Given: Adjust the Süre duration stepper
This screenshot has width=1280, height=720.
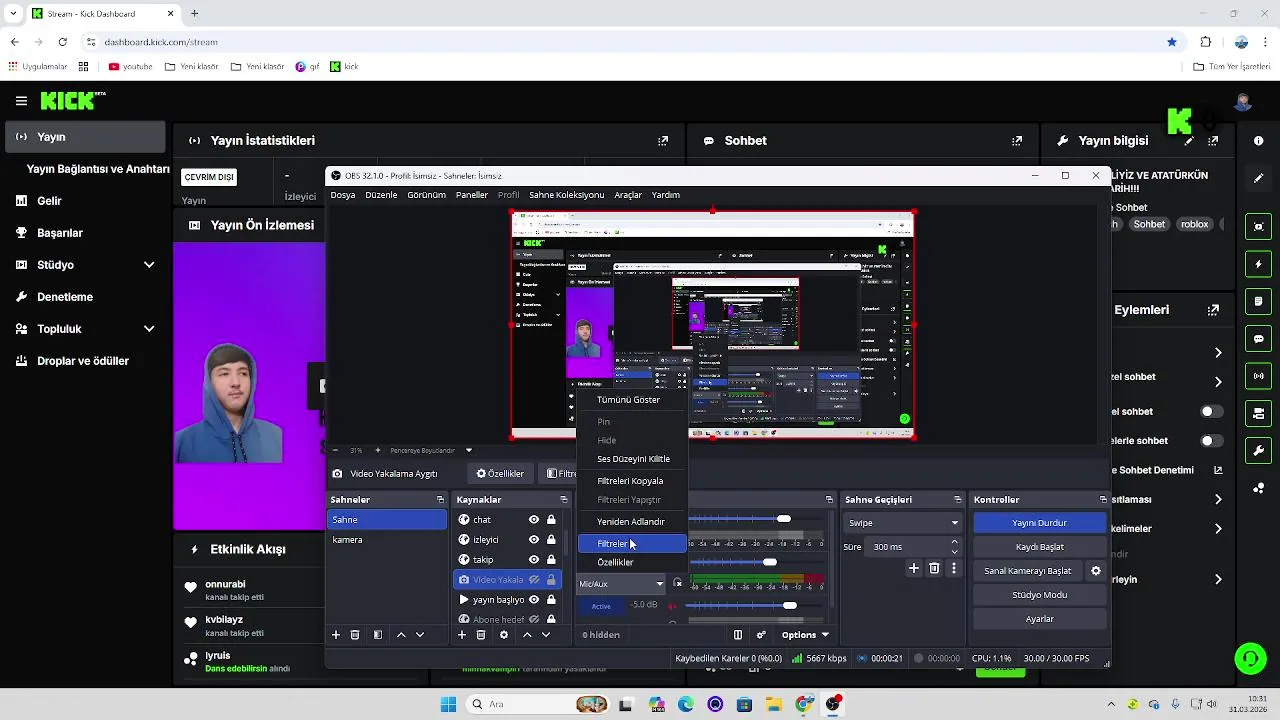Looking at the screenshot, I should pyautogui.click(x=954, y=547).
